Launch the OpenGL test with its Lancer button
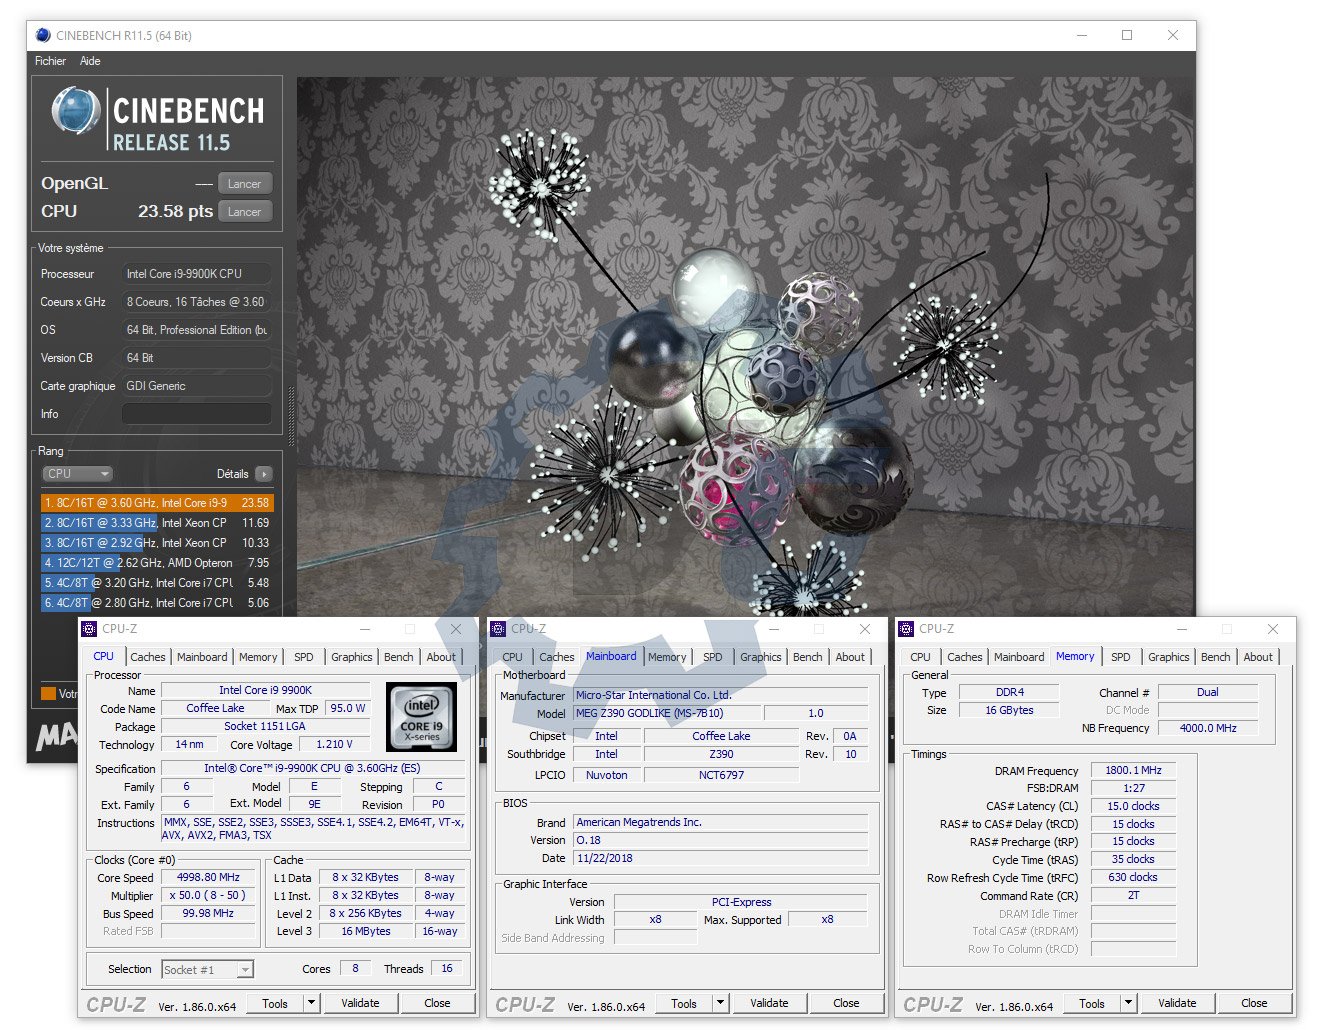Image resolution: width=1324 pixels, height=1030 pixels. [244, 184]
